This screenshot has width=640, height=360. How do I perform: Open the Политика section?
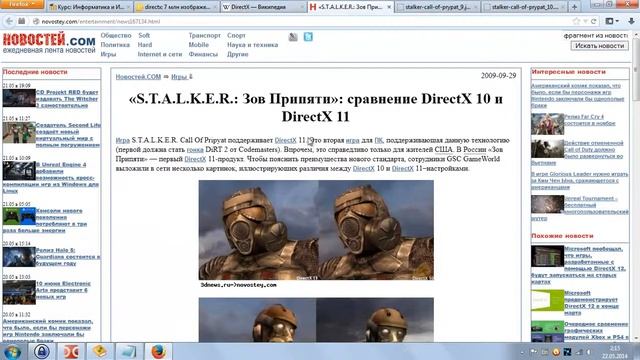click(115, 45)
